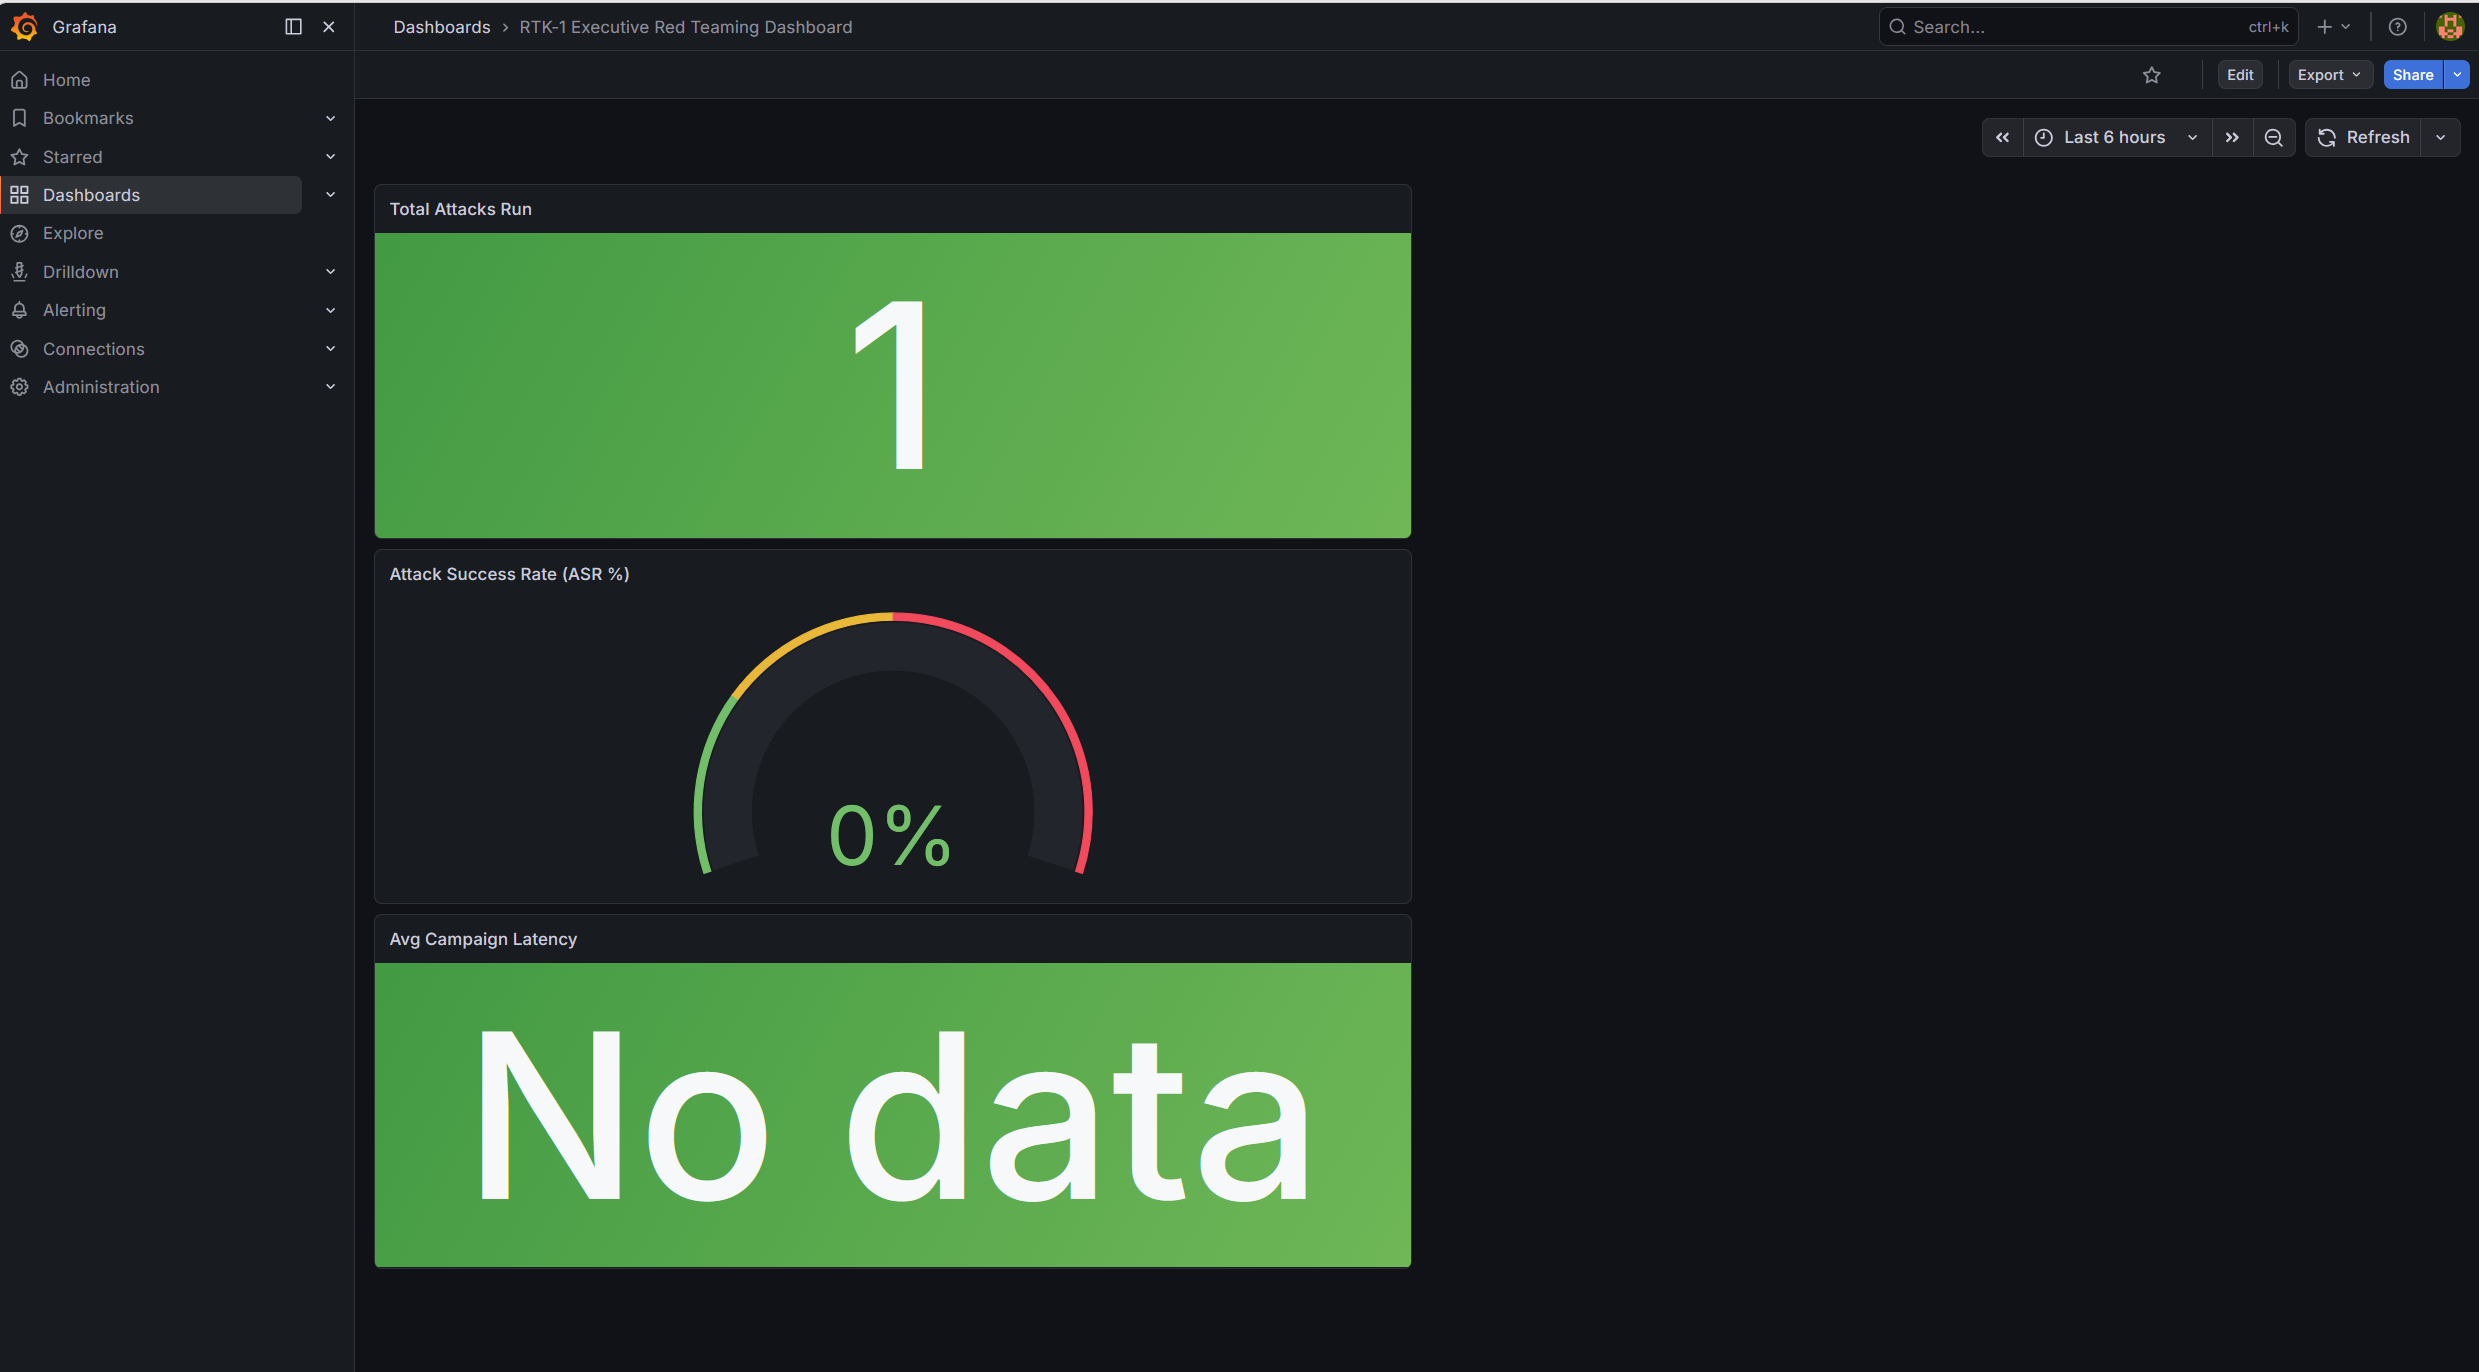Click the time-shift backward double-arrow icon

(2002, 137)
